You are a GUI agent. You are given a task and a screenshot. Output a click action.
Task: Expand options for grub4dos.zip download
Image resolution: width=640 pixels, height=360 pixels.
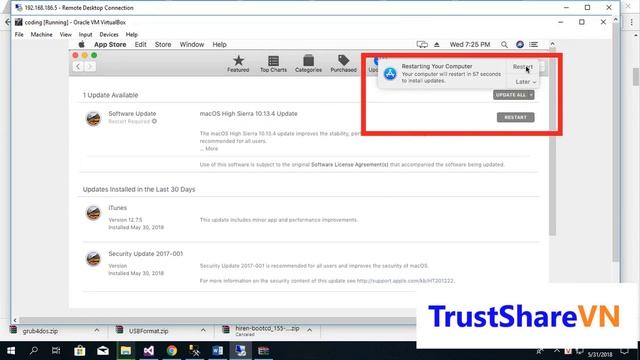tap(97, 330)
